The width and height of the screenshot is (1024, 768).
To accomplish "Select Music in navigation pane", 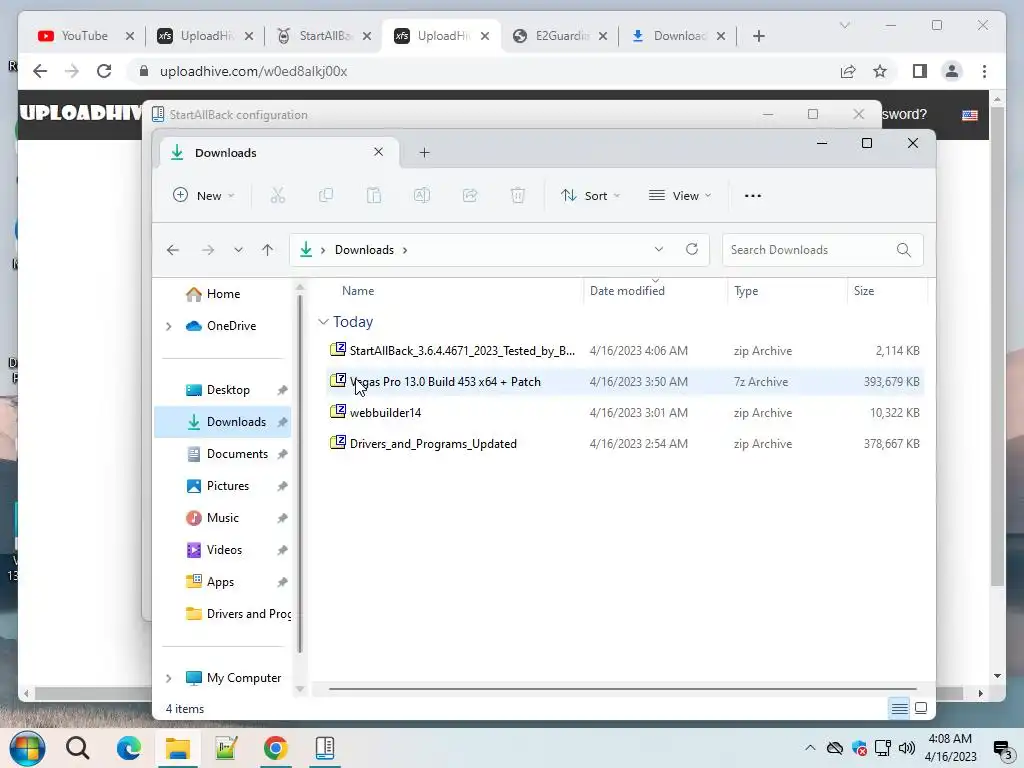I will coord(223,518).
